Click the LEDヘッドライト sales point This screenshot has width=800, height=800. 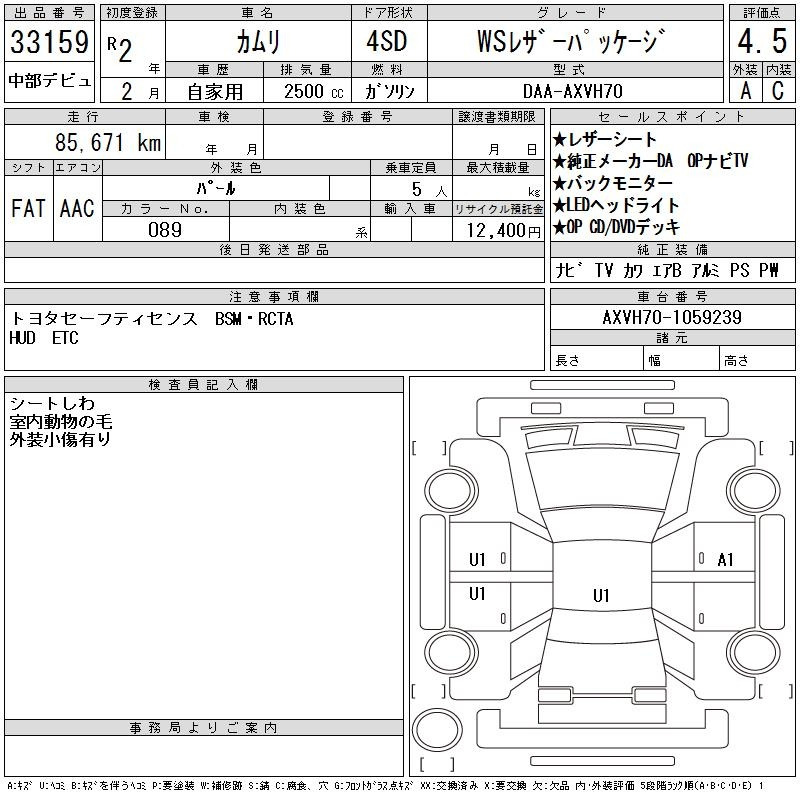pos(623,205)
